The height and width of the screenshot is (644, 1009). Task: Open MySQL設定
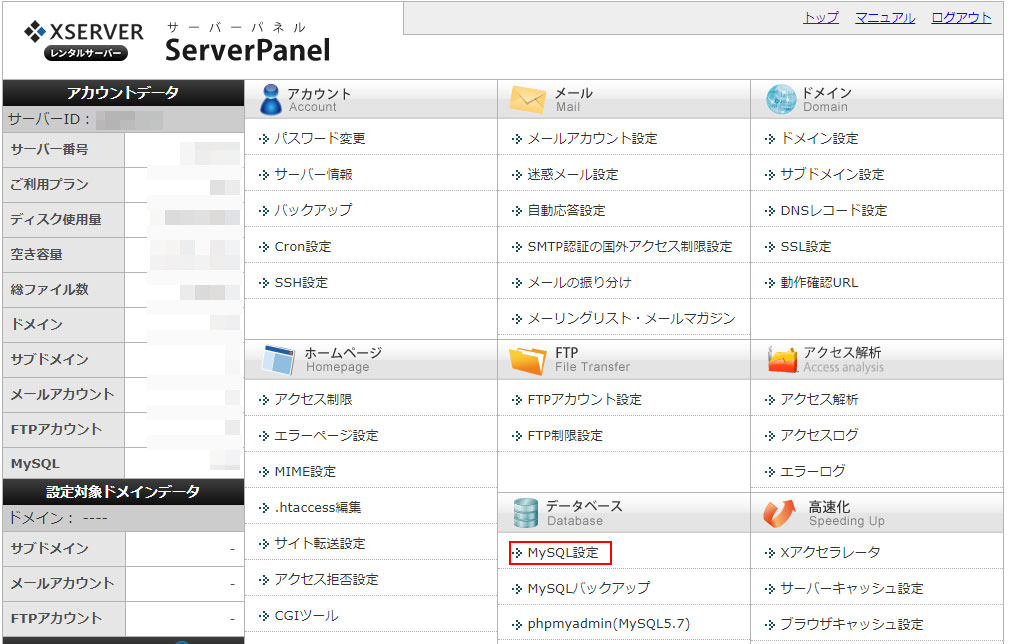coord(563,553)
